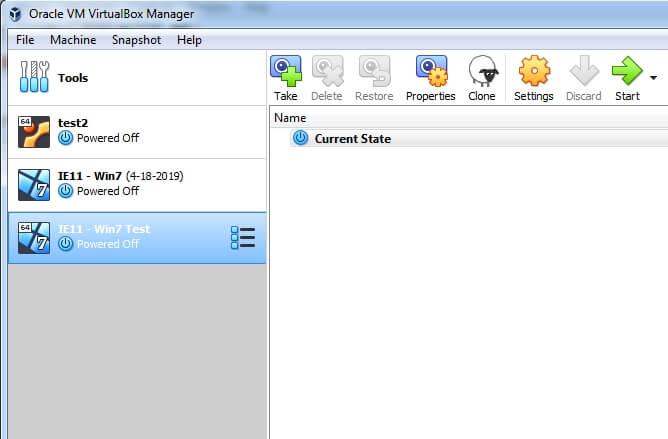668x439 pixels.
Task: Select the Tools entry in sidebar
Action: click(x=137, y=78)
